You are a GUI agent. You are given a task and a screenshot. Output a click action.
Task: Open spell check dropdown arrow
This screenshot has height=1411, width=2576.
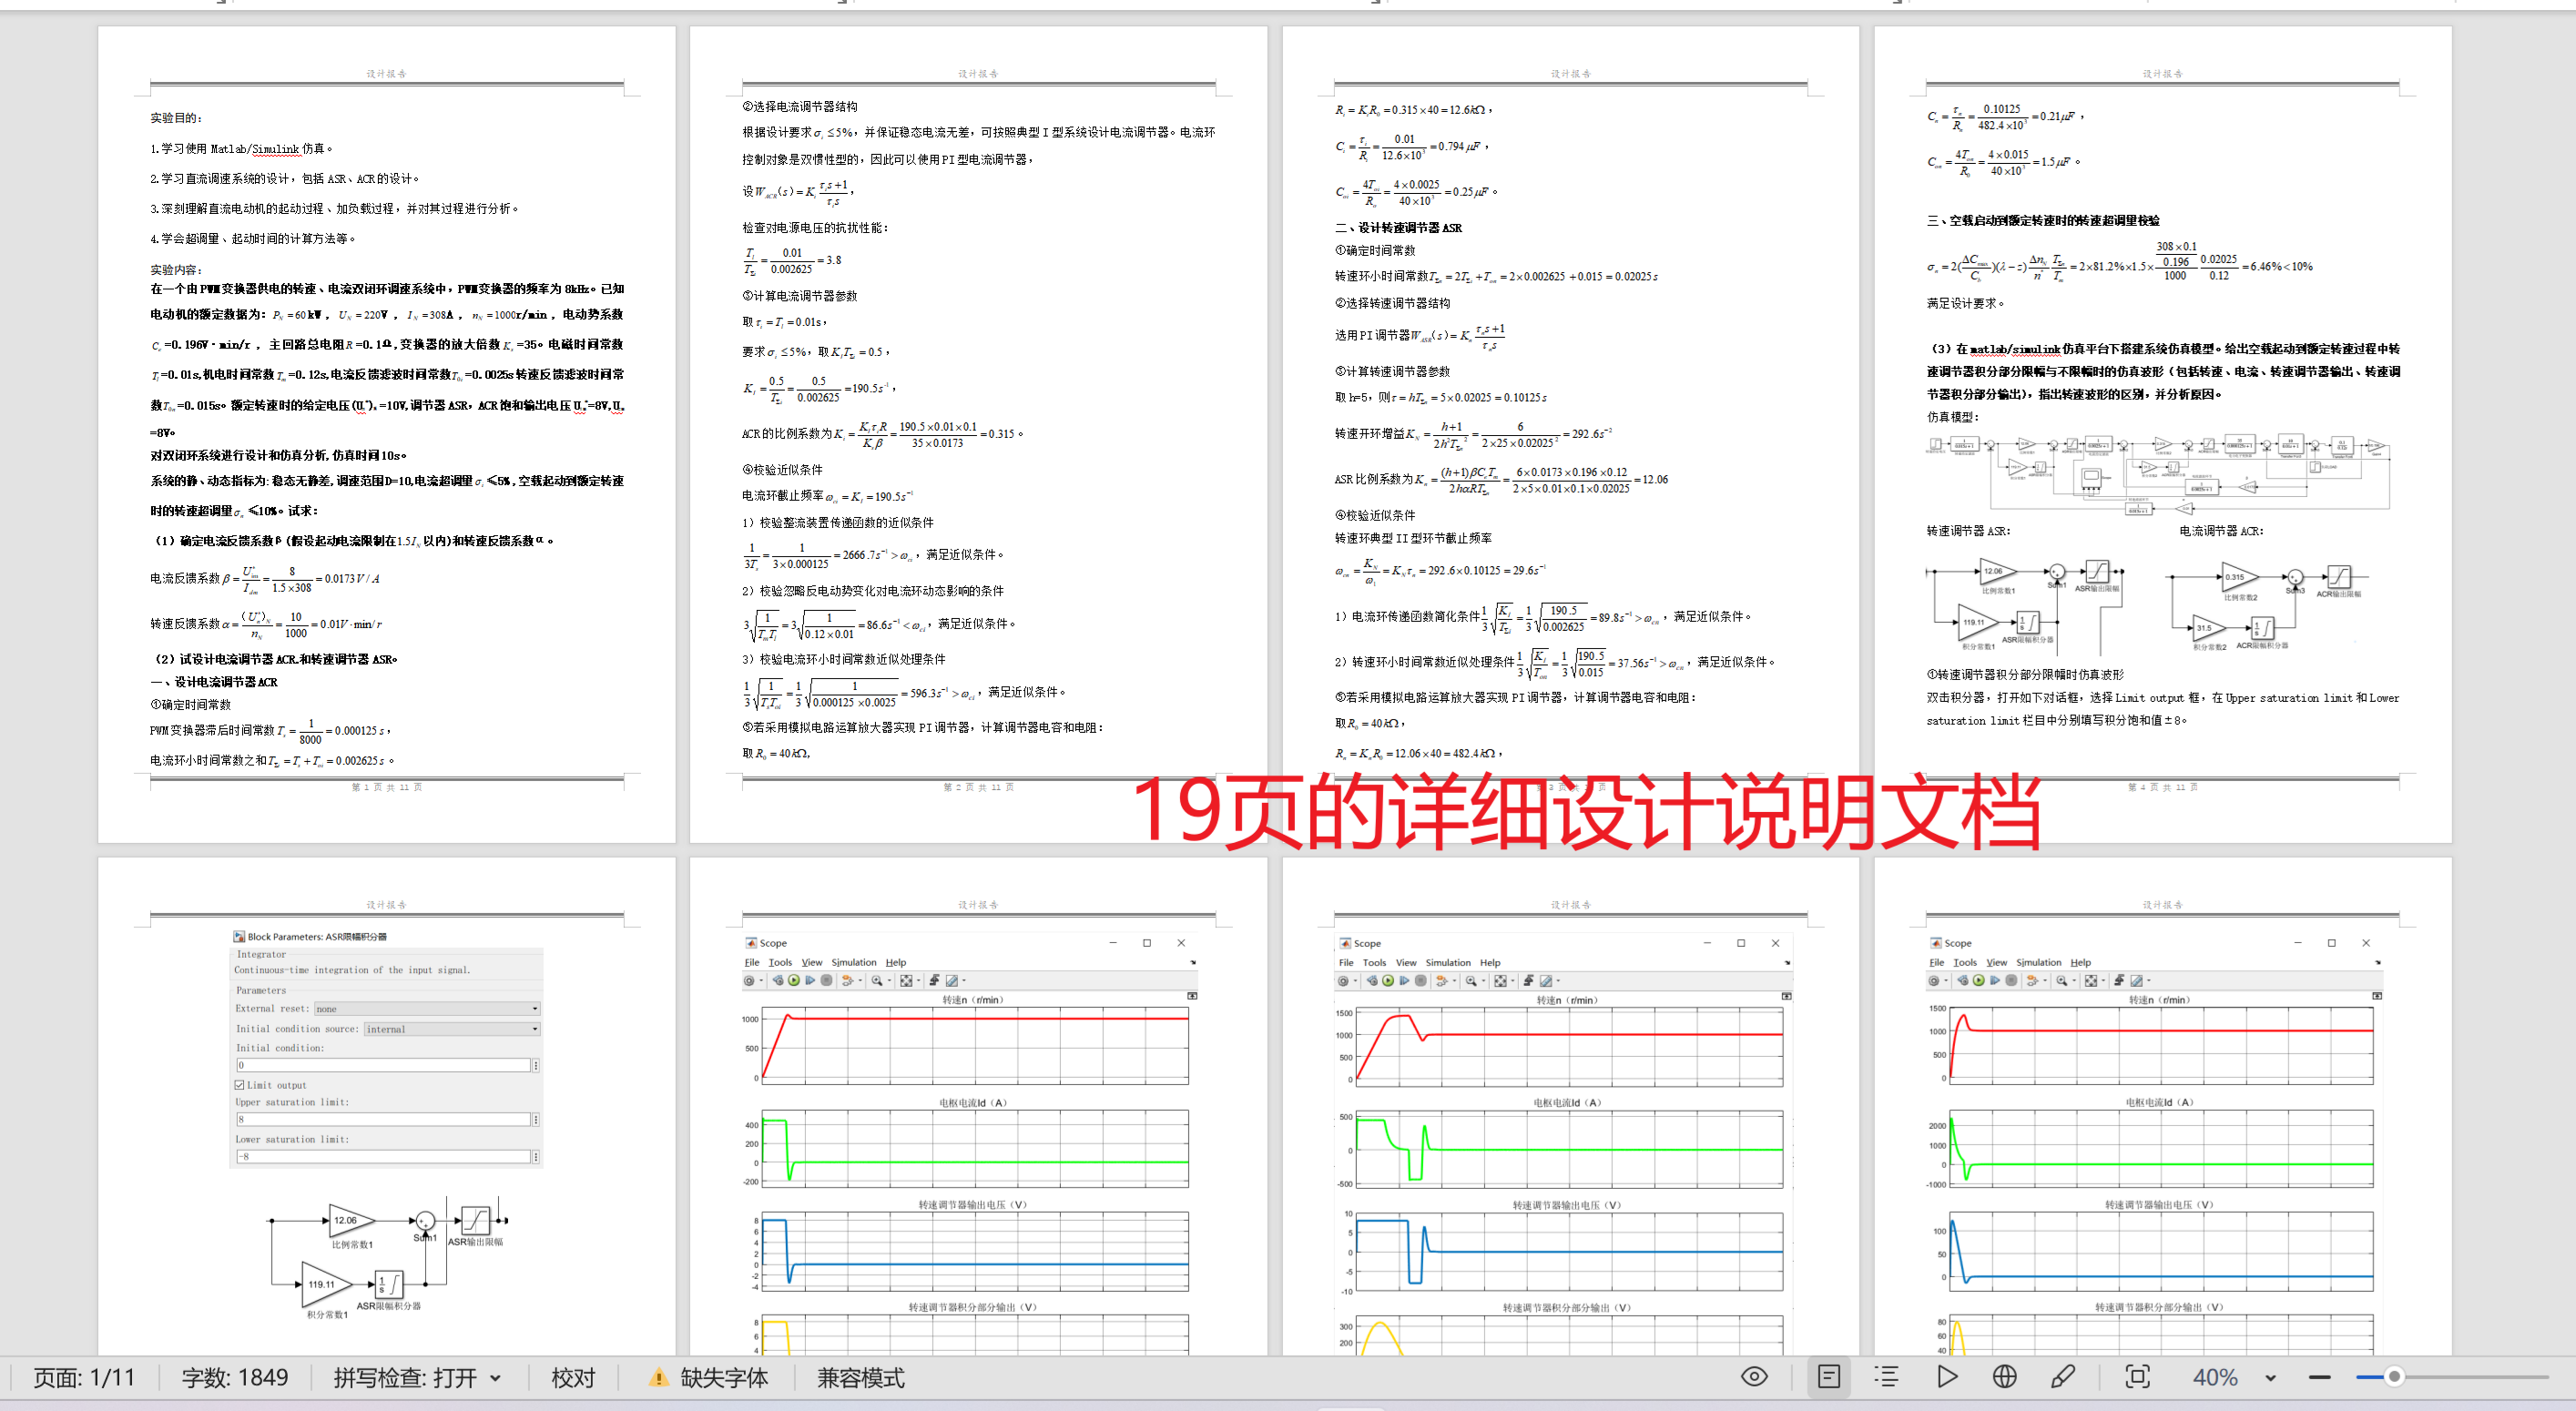click(496, 1378)
